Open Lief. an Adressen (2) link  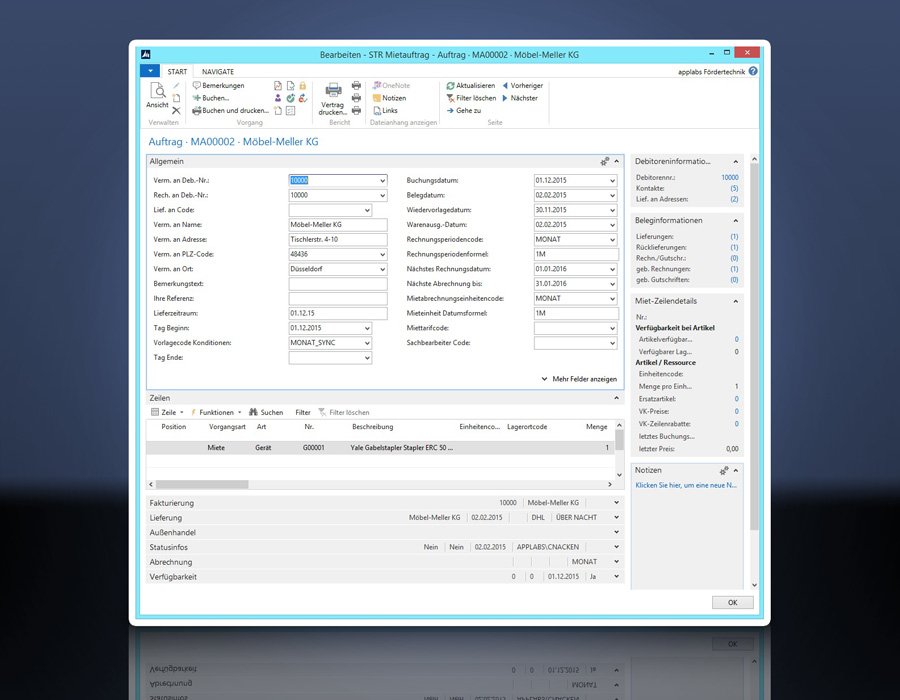pos(734,200)
